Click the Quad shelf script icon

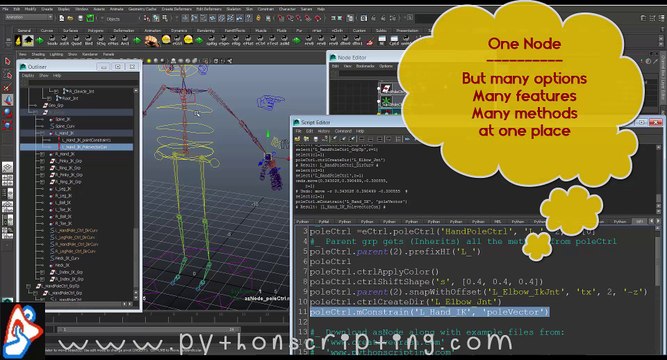[77, 40]
